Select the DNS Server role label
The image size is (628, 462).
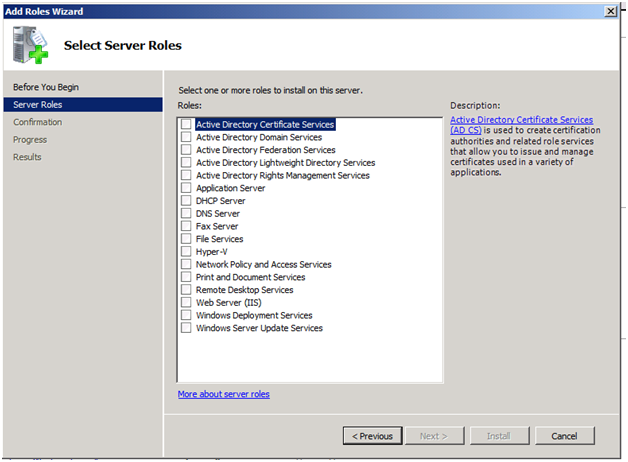pyautogui.click(x=217, y=214)
